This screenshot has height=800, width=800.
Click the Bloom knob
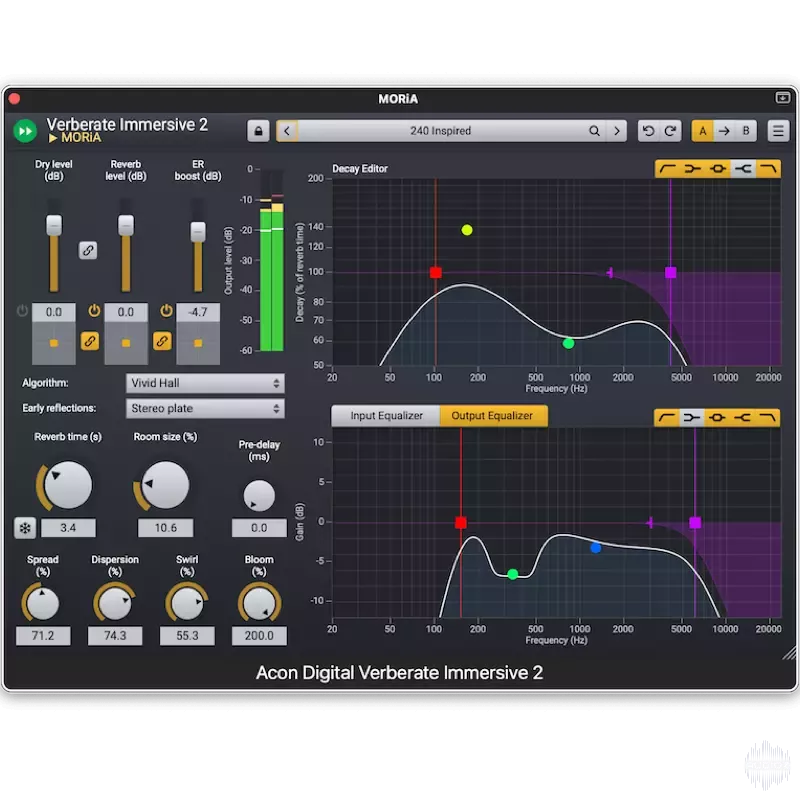pyautogui.click(x=259, y=604)
